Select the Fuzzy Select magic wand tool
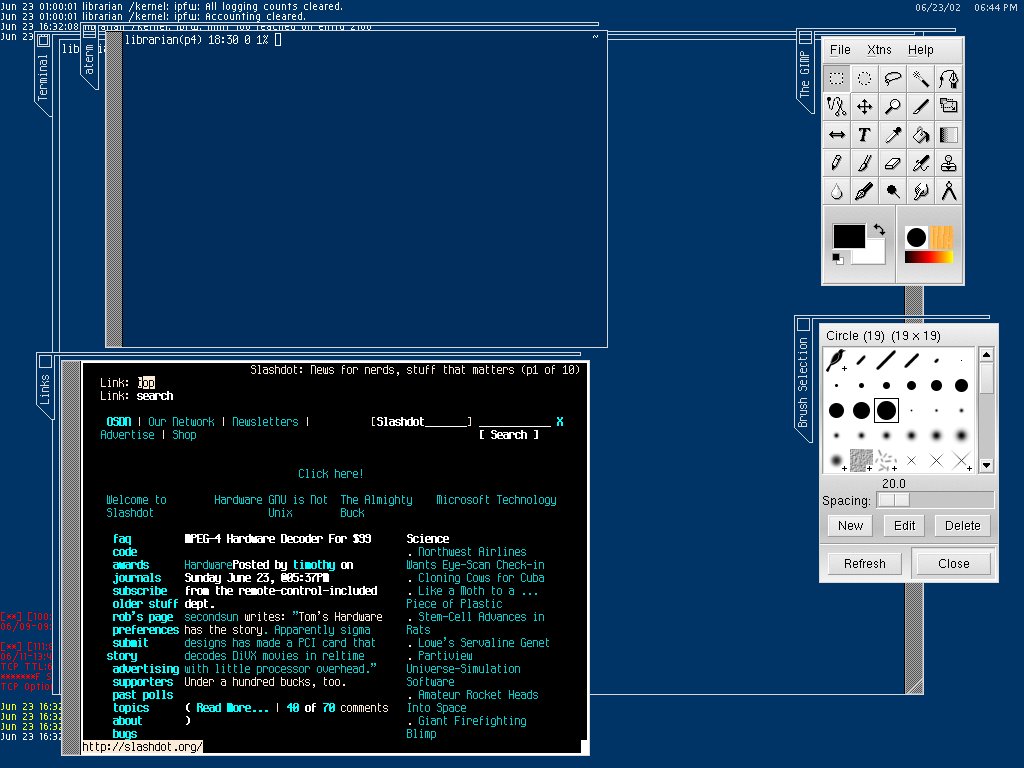Image resolution: width=1024 pixels, height=768 pixels. tap(921, 79)
